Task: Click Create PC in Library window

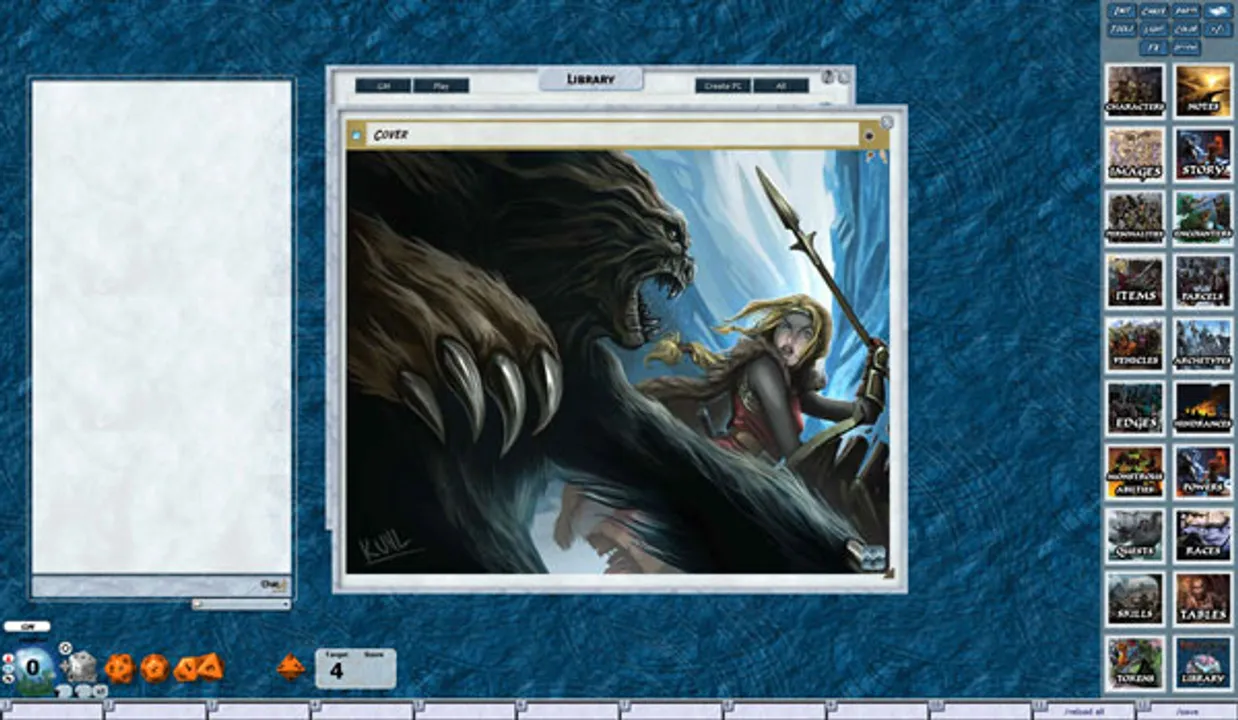Action: [x=723, y=86]
